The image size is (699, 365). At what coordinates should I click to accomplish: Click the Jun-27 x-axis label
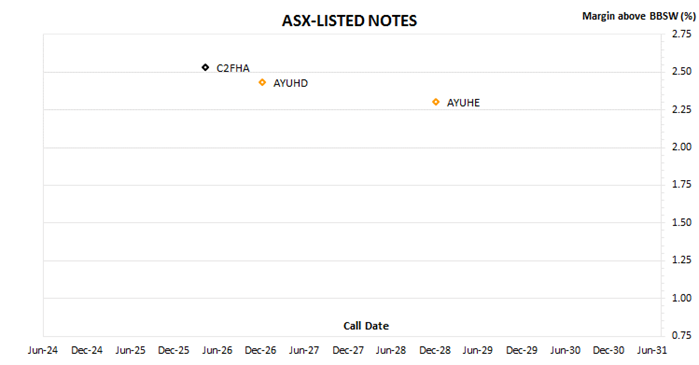[304, 350]
